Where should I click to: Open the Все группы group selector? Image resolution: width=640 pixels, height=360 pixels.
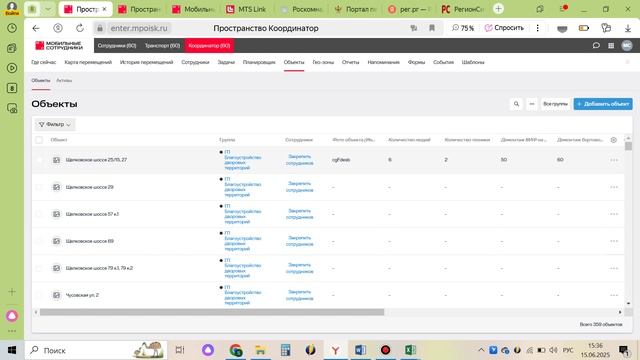click(555, 104)
